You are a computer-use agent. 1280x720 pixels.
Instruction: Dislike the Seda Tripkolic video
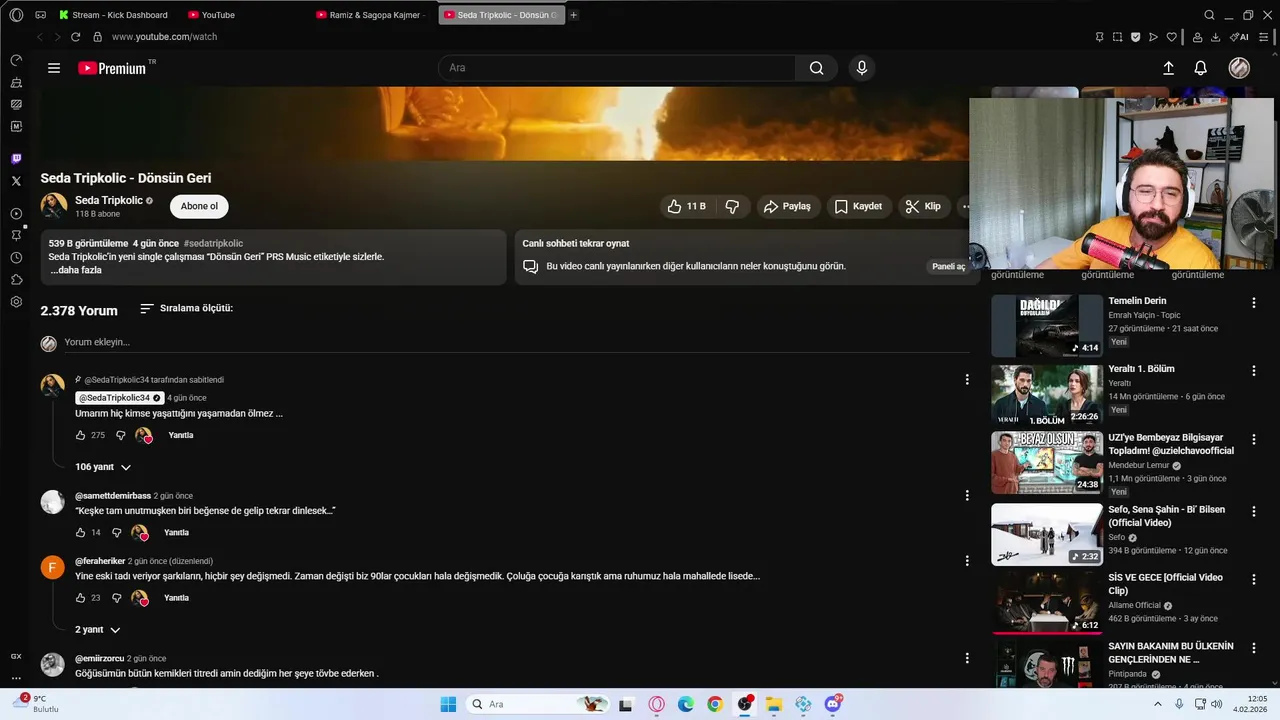[x=732, y=206]
